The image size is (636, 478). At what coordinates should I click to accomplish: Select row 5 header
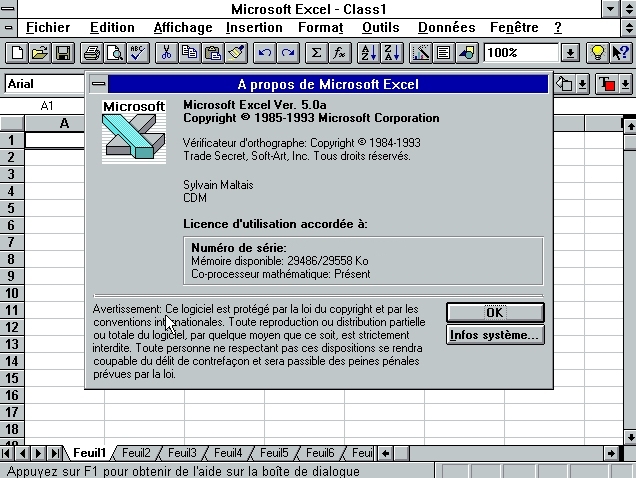12,208
